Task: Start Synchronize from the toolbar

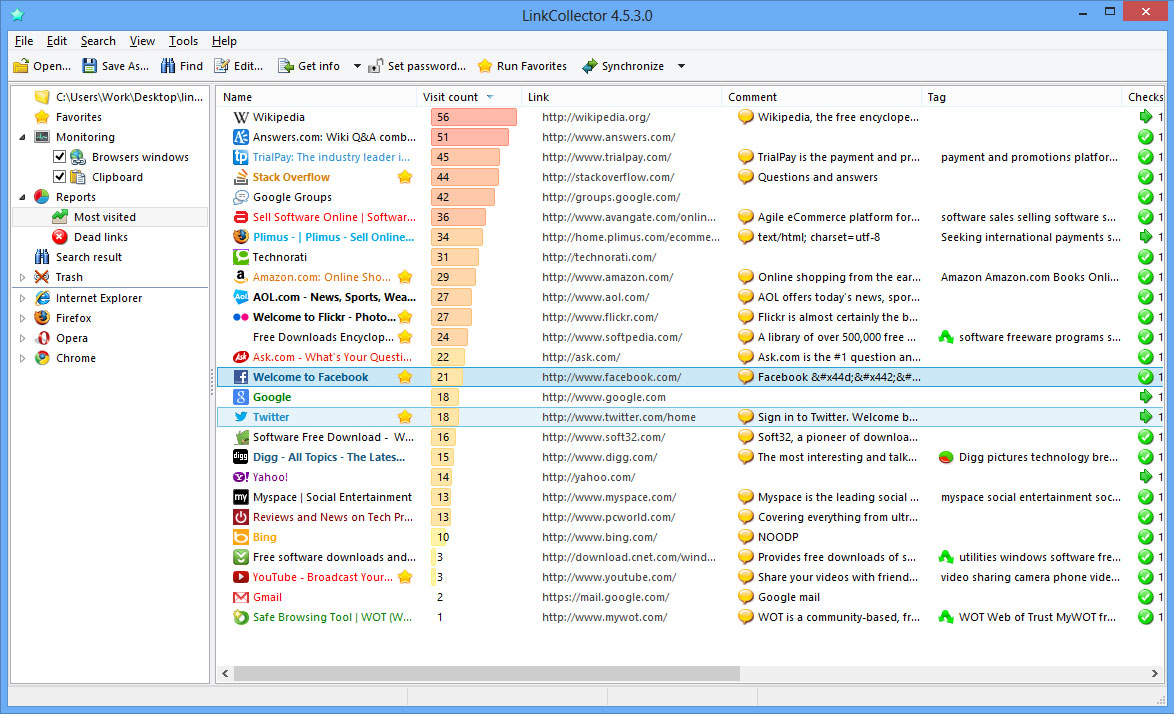Action: pos(624,66)
